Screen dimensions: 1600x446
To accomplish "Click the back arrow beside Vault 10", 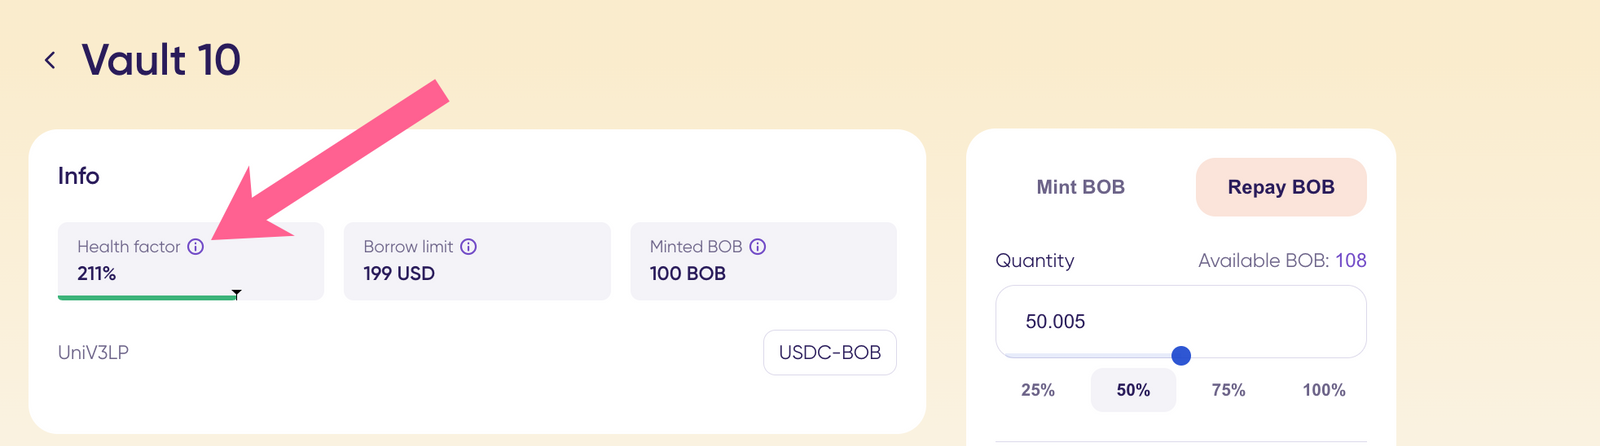I will tap(50, 61).
